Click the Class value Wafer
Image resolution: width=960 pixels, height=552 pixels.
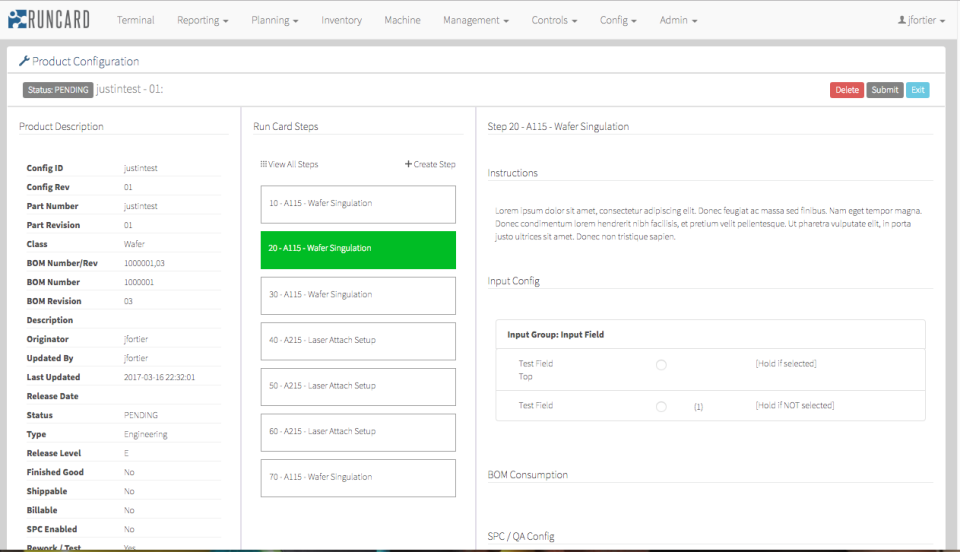(134, 244)
